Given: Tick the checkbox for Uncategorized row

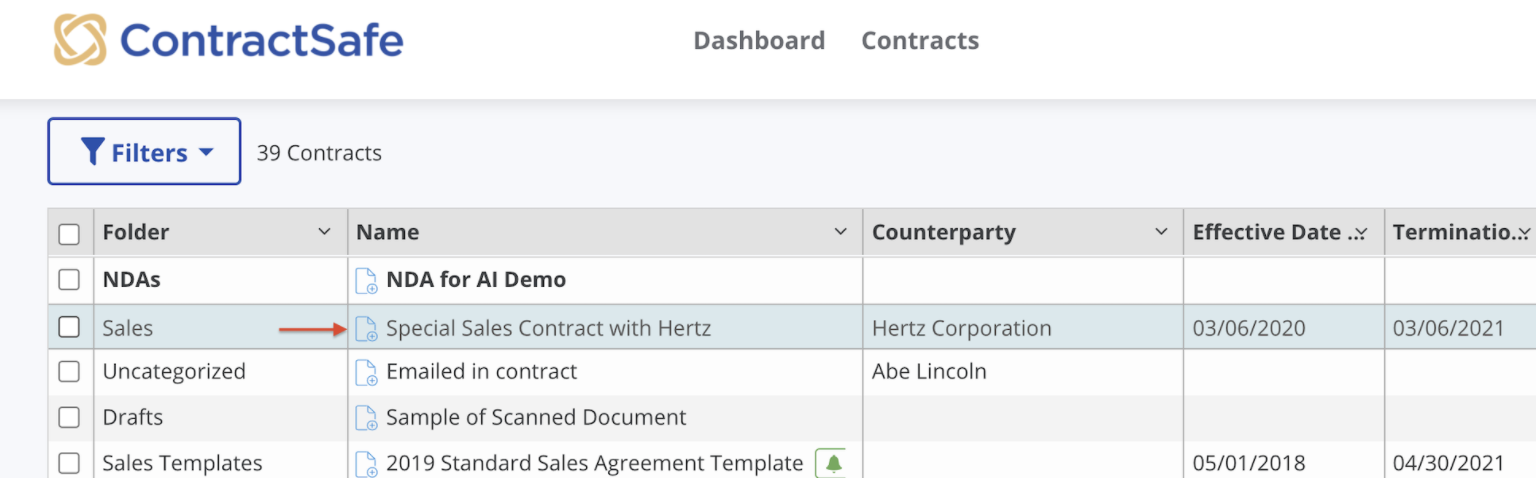Looking at the screenshot, I should click(69, 372).
